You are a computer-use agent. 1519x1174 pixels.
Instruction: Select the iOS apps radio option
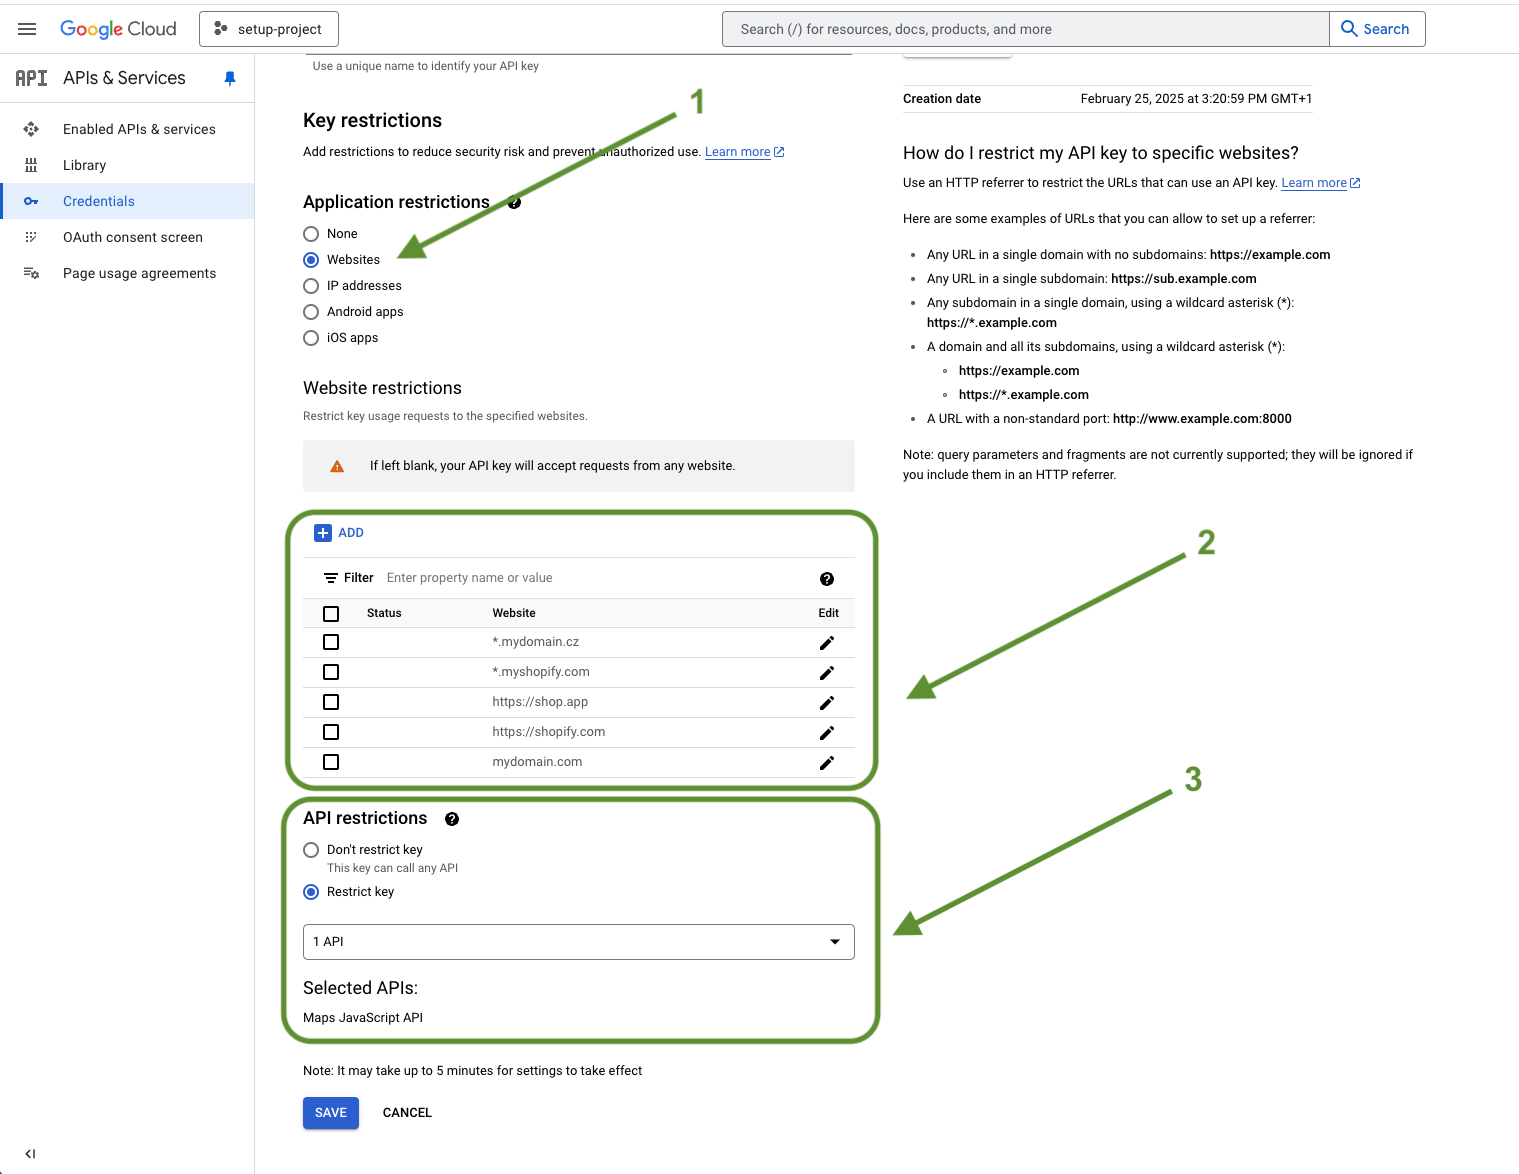(311, 338)
